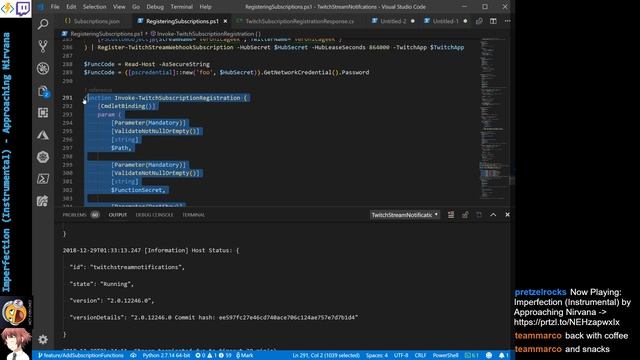Click the $Path, parameter on line 297
Viewport: 640px width, 360px height.
pos(121,148)
